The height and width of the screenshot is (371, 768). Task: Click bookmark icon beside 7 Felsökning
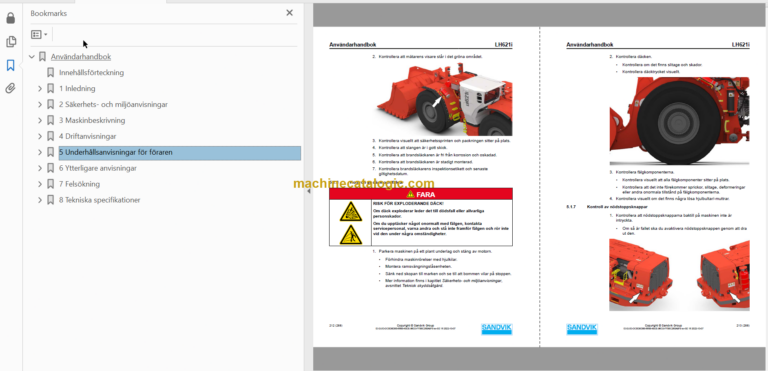tap(50, 184)
